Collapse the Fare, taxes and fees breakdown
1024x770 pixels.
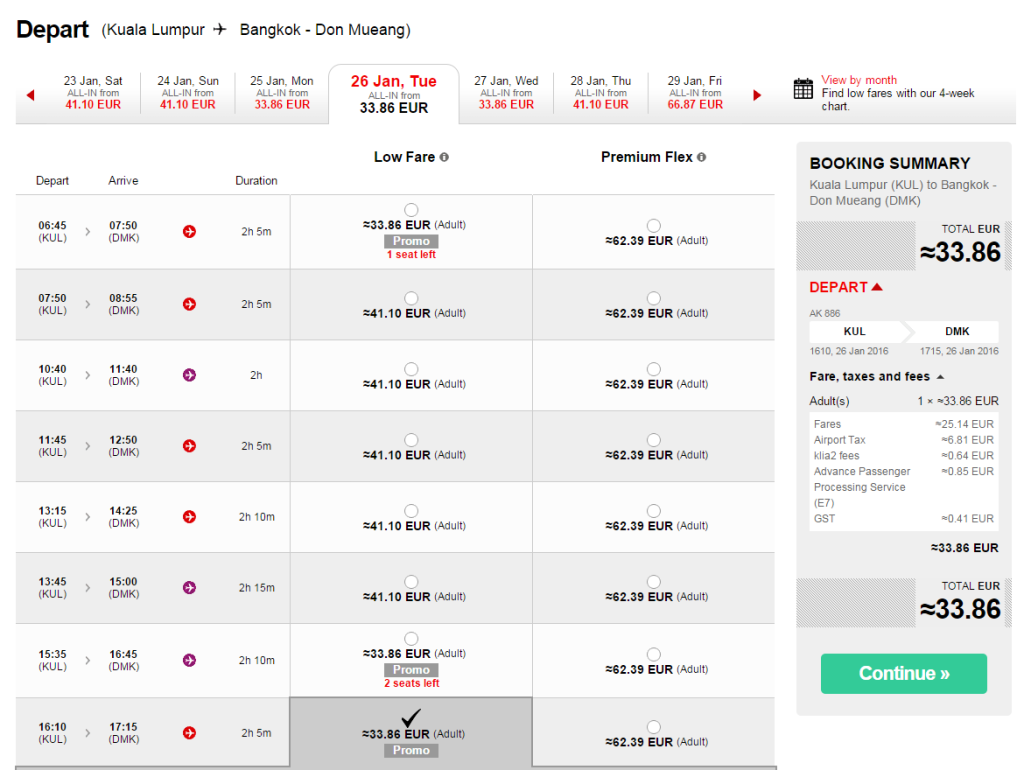tap(939, 377)
